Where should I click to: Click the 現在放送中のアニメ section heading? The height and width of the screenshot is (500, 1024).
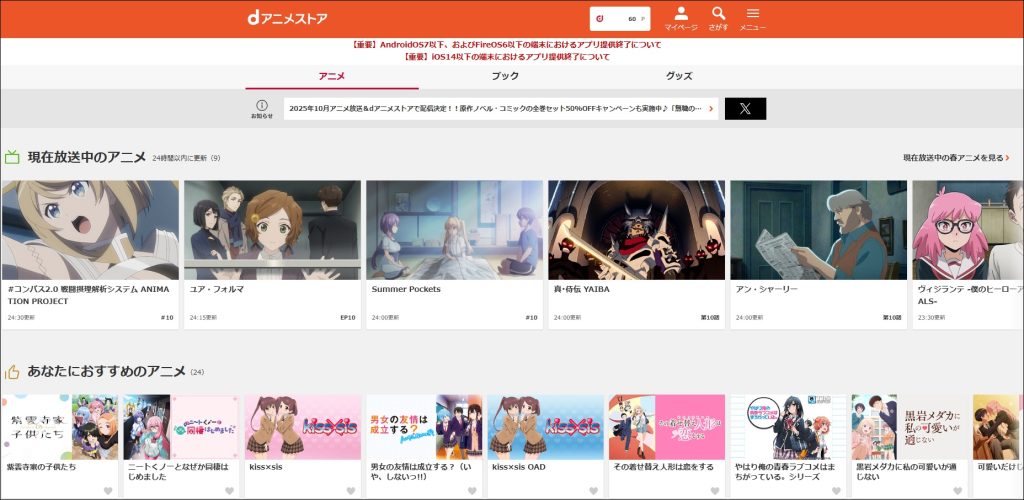[86, 157]
